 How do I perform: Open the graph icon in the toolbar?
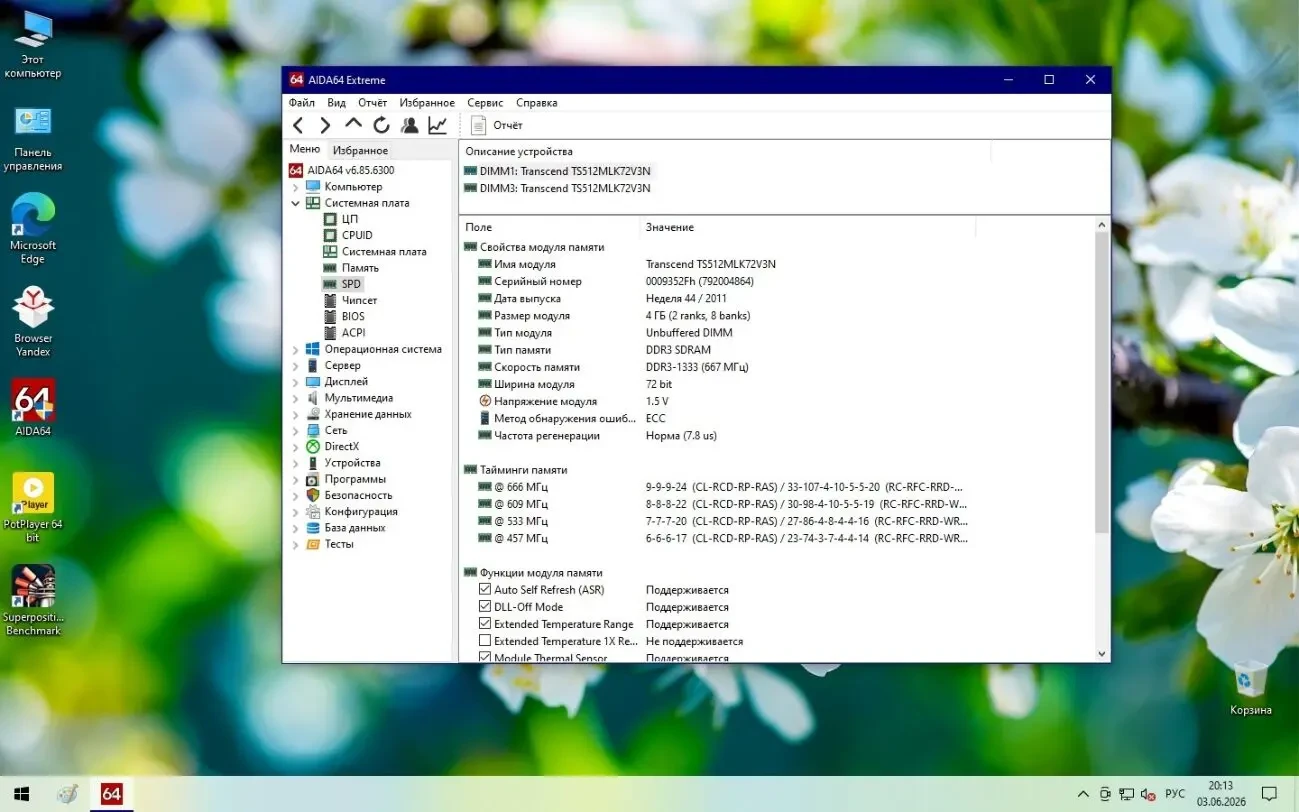[x=437, y=125]
